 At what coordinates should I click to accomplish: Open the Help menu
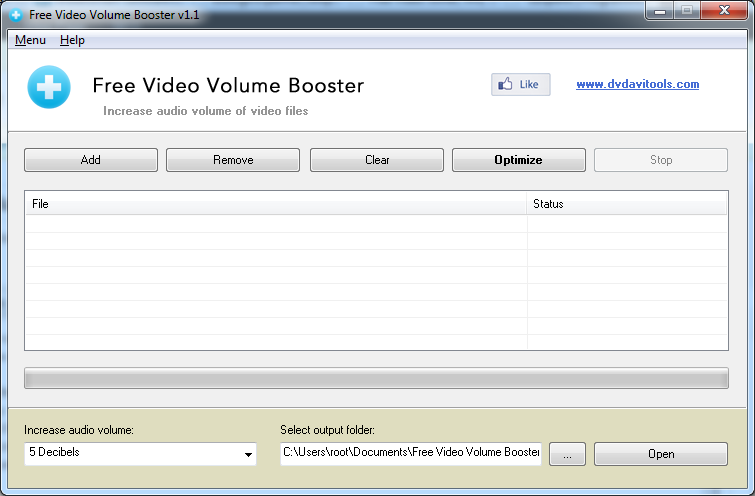[x=72, y=40]
